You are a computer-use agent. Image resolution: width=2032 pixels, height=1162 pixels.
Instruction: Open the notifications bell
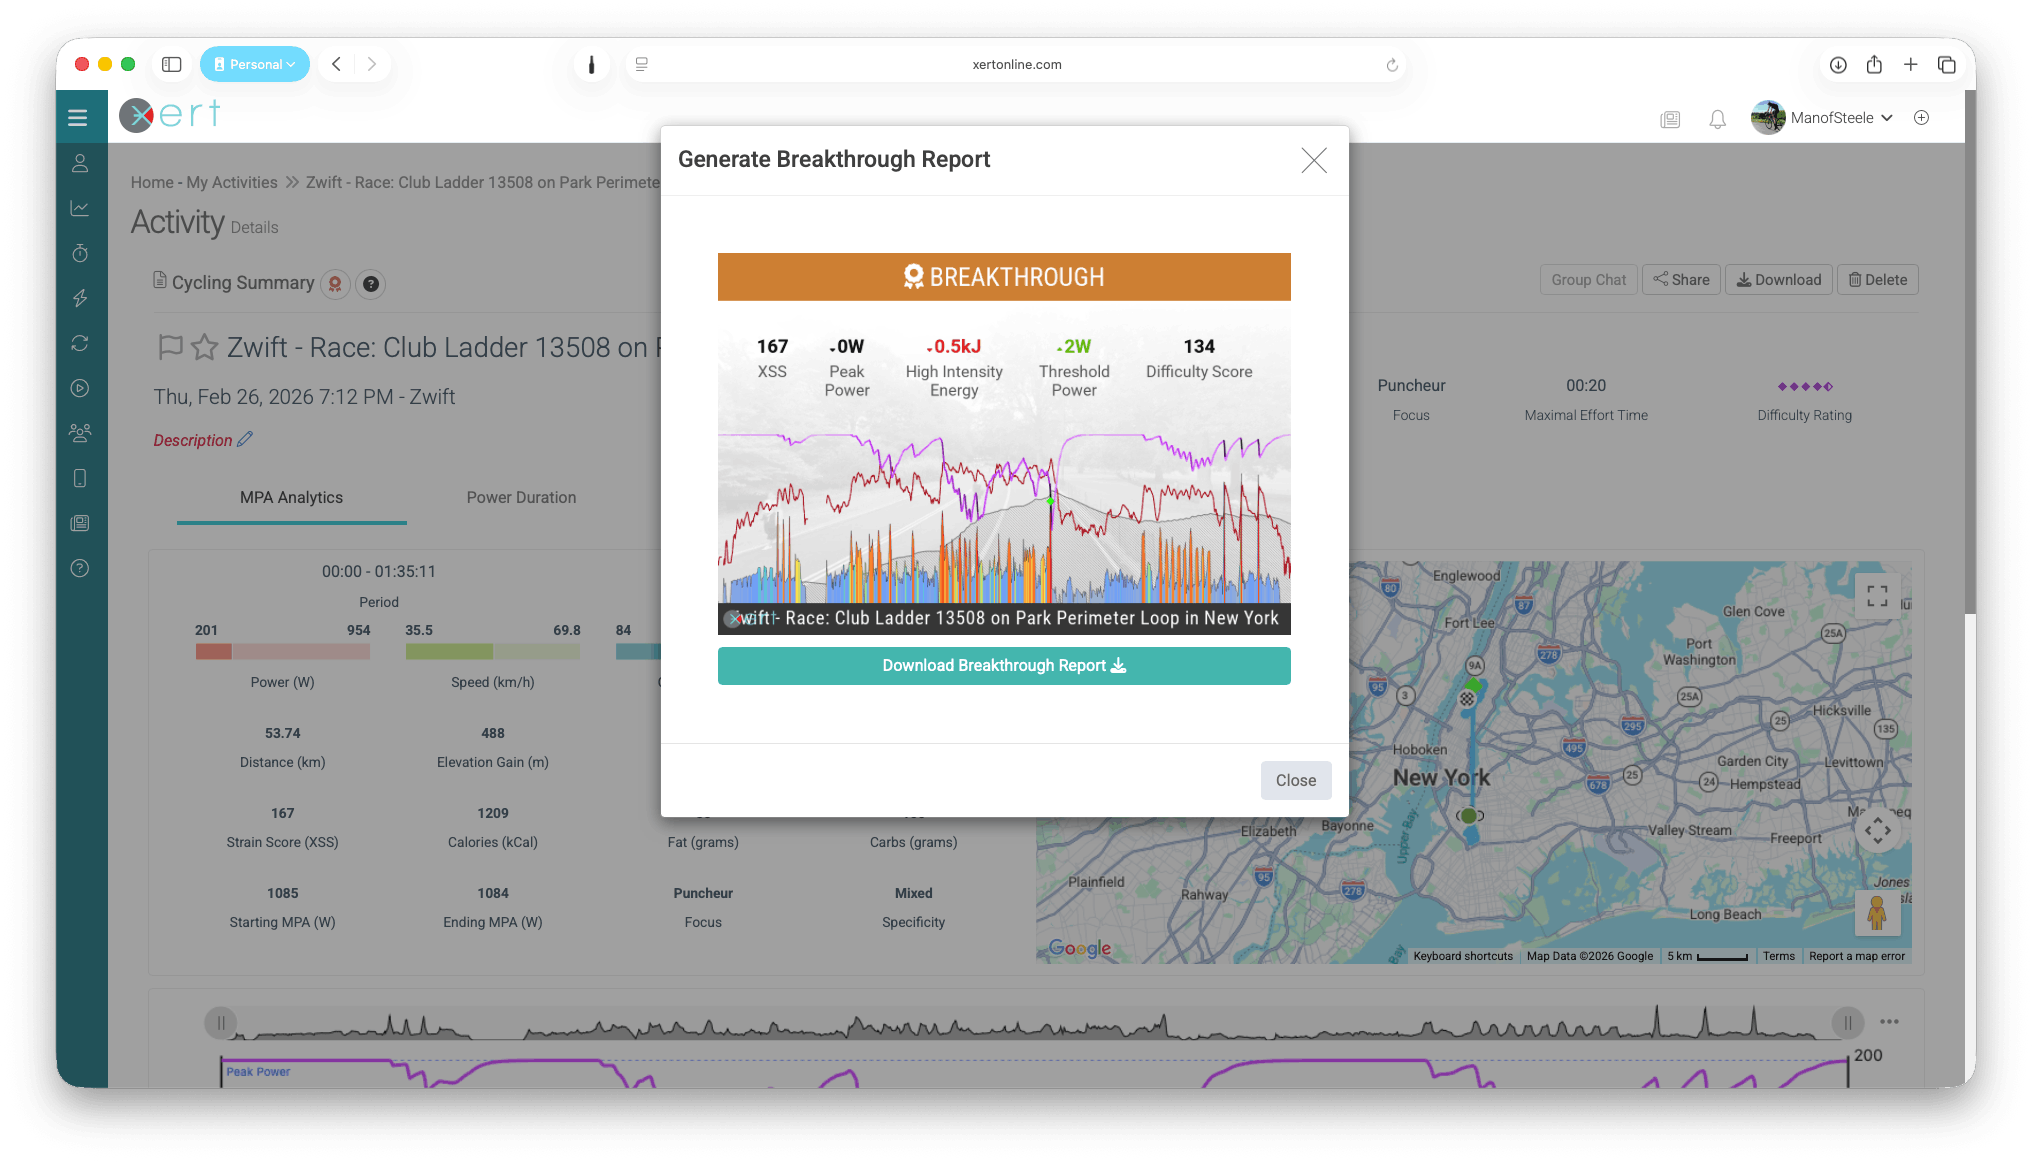point(1717,119)
